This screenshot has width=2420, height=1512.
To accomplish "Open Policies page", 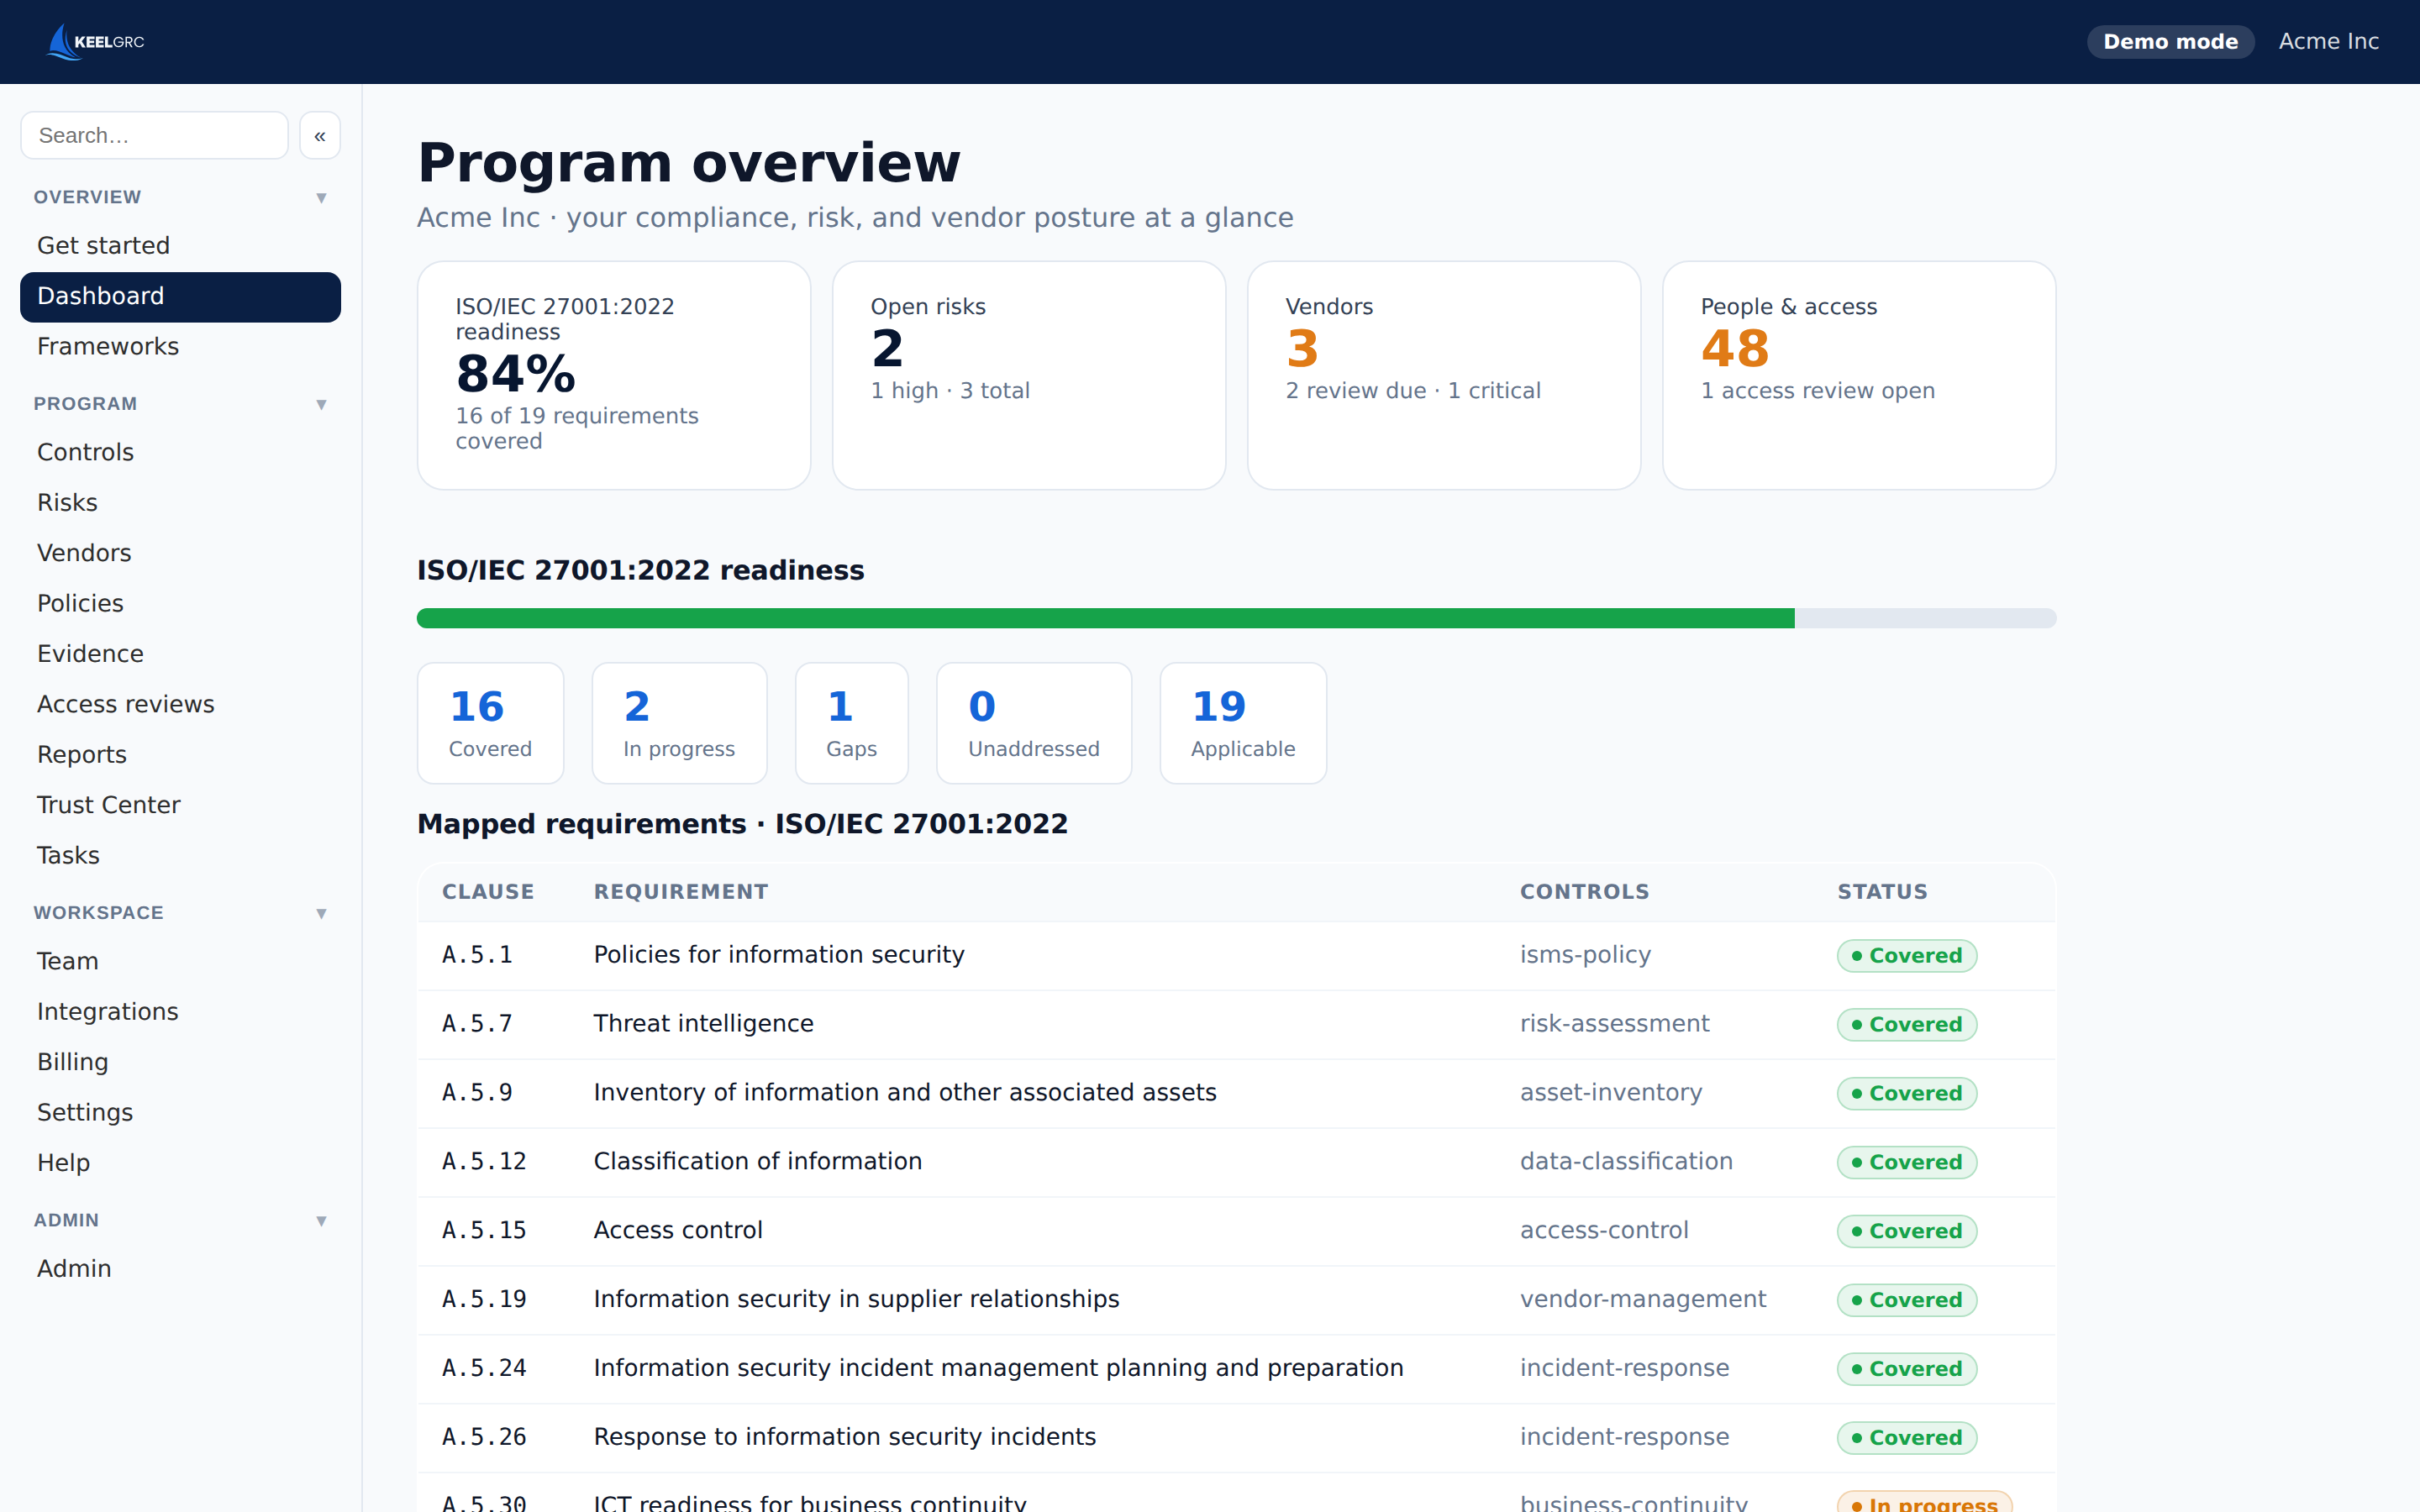I will point(180,603).
